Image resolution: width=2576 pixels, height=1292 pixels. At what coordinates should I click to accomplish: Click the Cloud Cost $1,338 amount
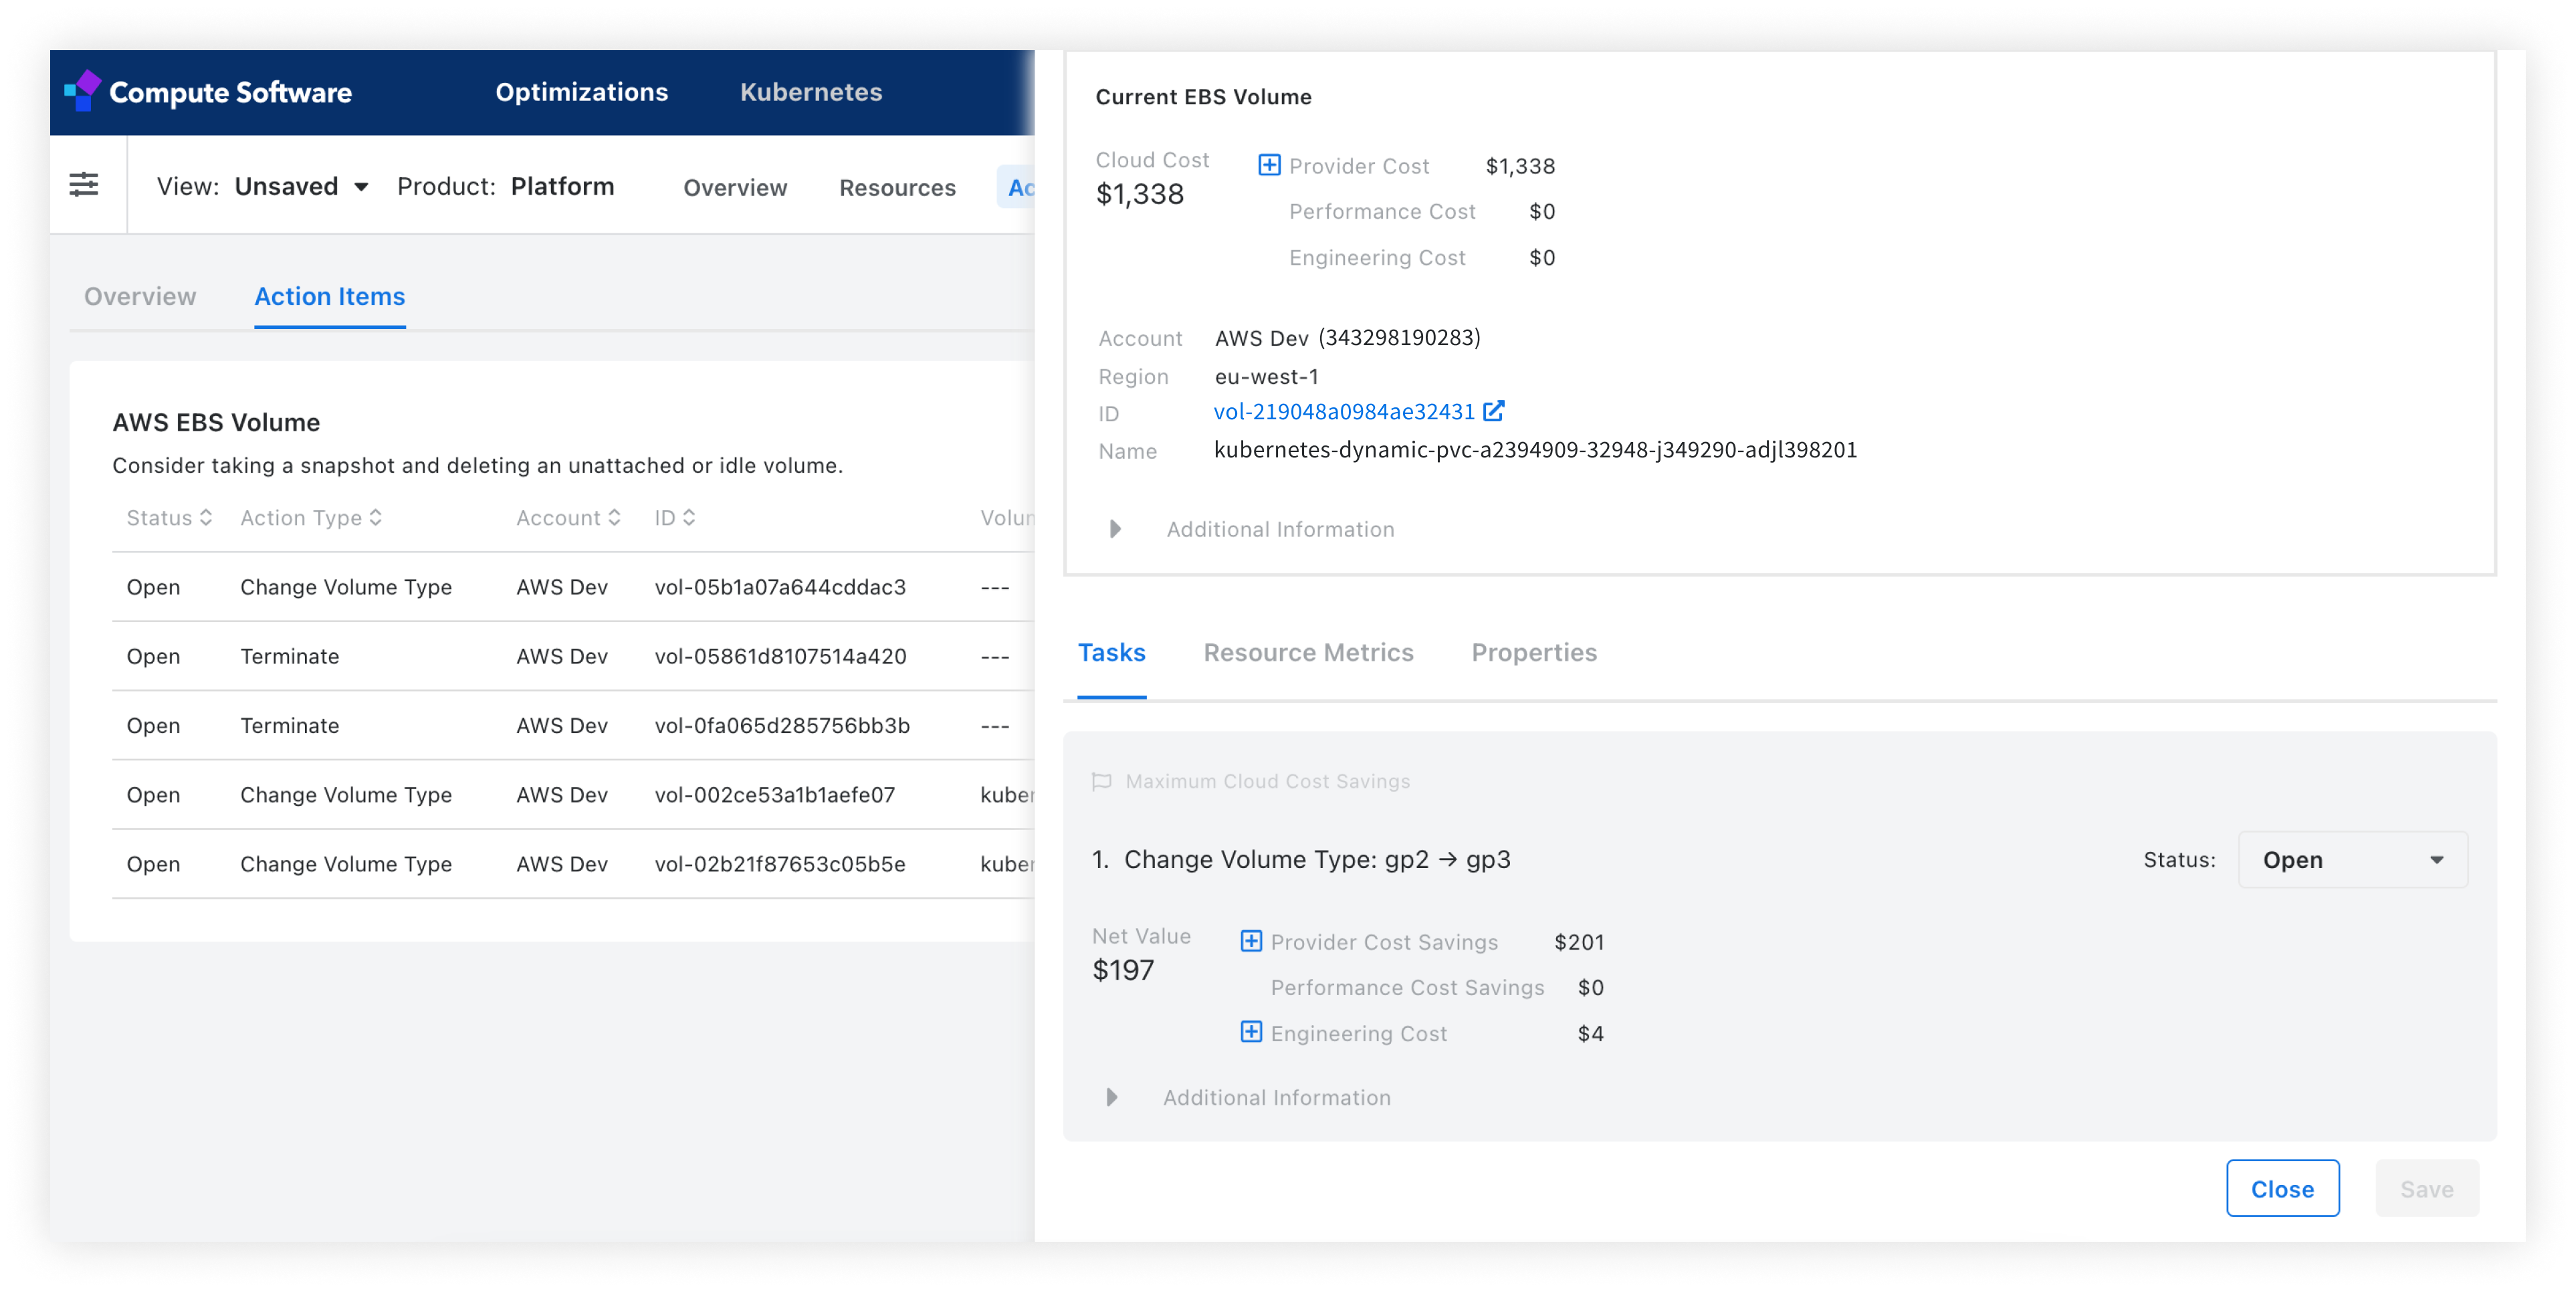[1139, 194]
